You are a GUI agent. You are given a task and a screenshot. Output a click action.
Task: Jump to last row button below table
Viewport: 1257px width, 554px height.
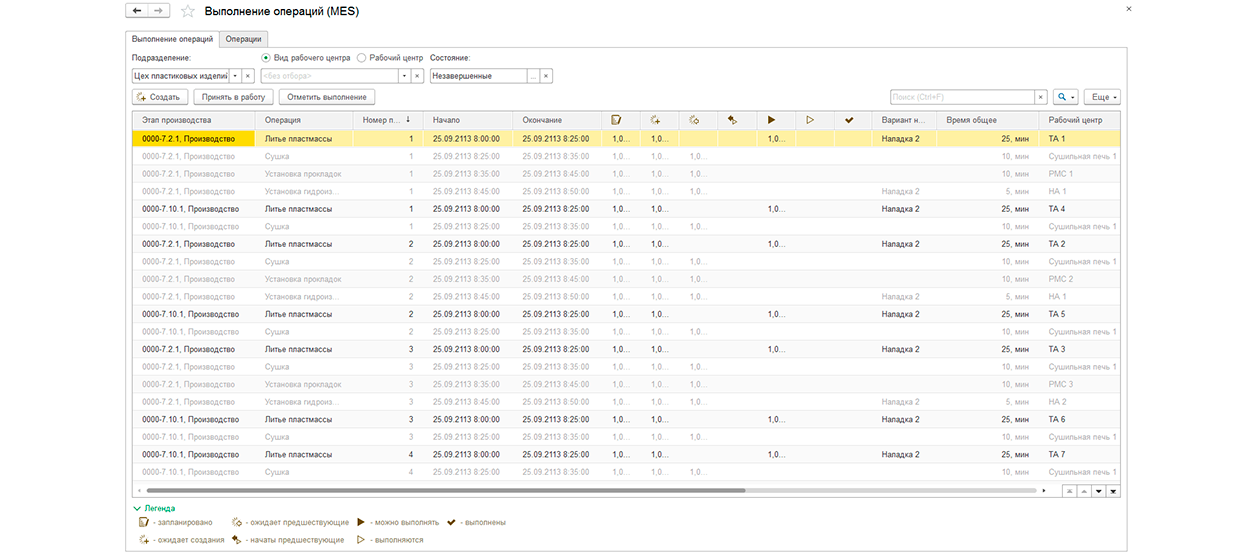[x=1113, y=491]
